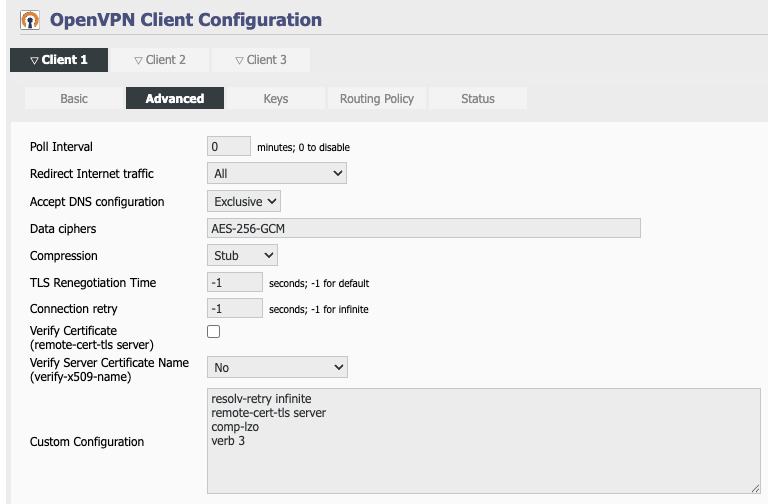Click the 'comp-lzo' line in the textarea
The height and width of the screenshot is (504, 768).
(x=235, y=427)
